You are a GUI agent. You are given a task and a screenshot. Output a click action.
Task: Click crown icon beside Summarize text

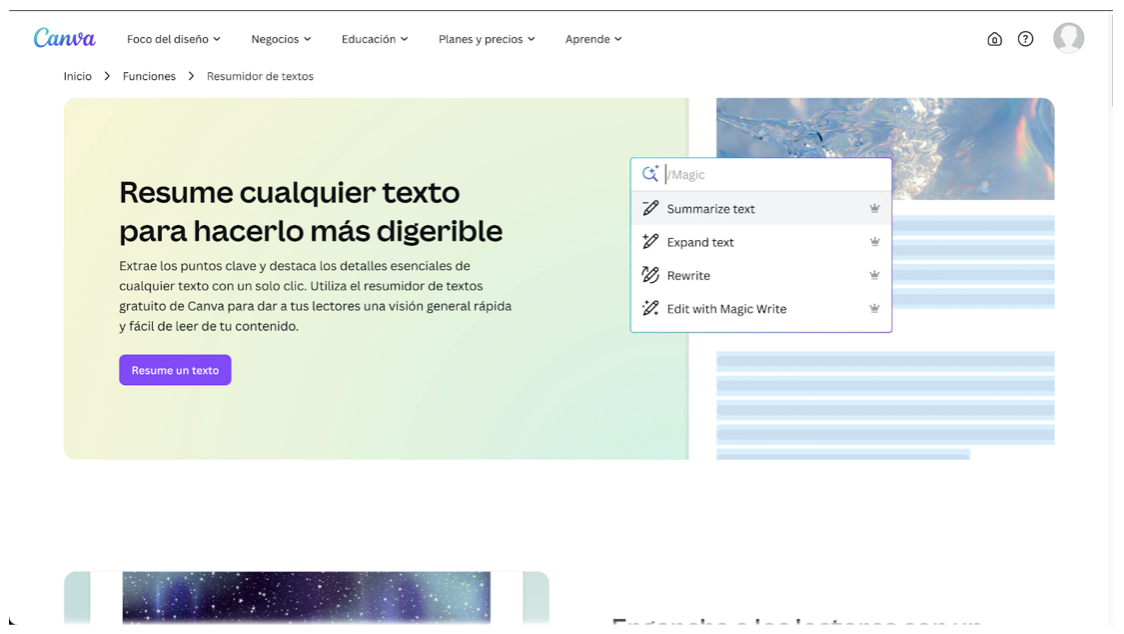click(x=874, y=209)
